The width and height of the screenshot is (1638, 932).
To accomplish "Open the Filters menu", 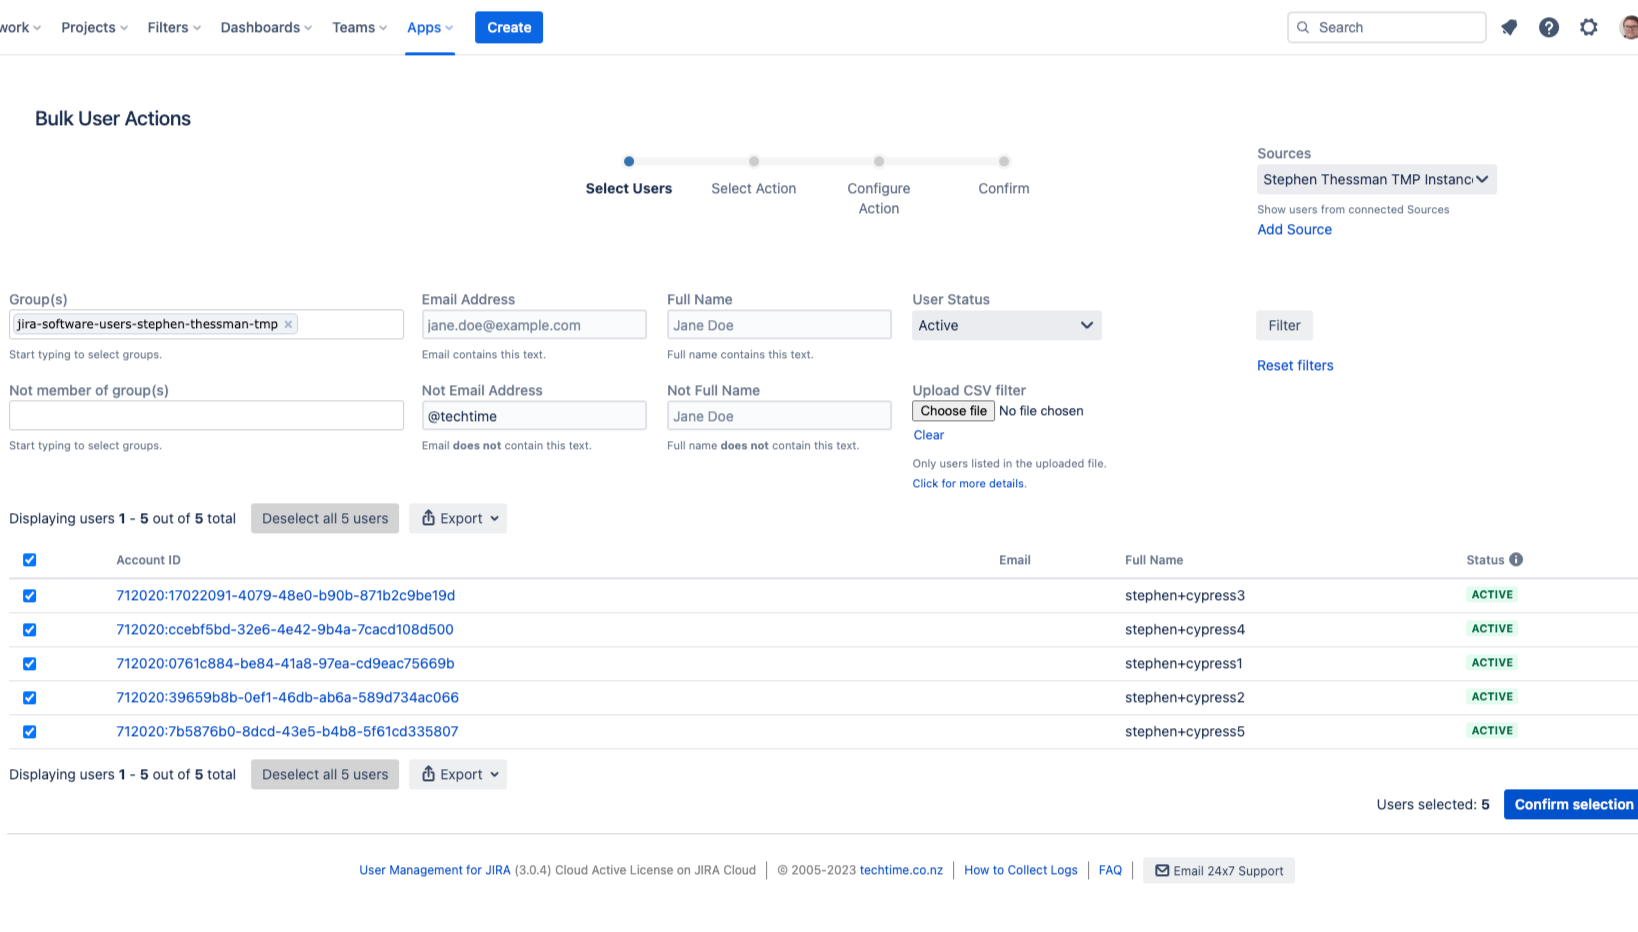I will pos(174,28).
